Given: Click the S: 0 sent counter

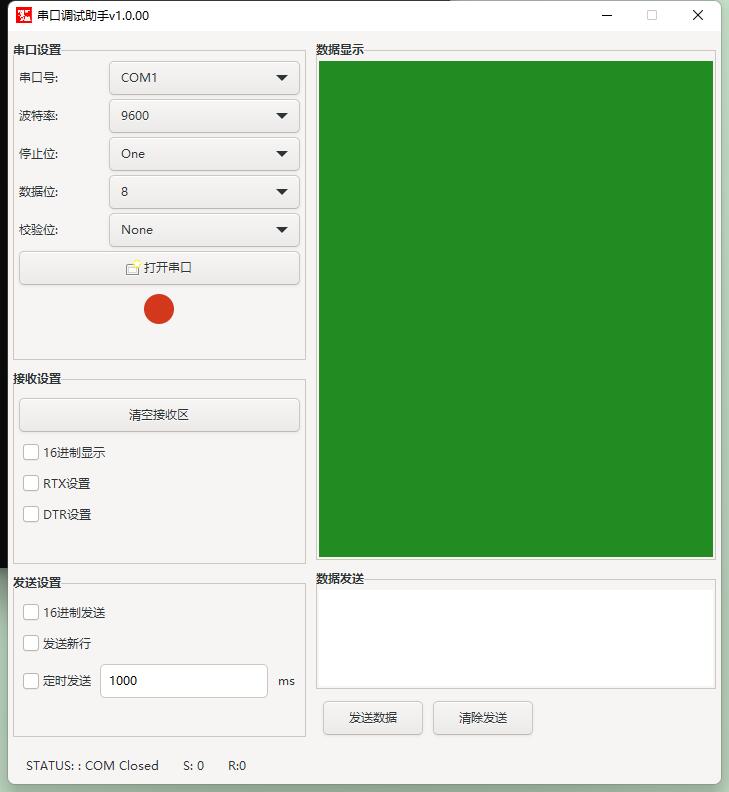Looking at the screenshot, I should [193, 765].
